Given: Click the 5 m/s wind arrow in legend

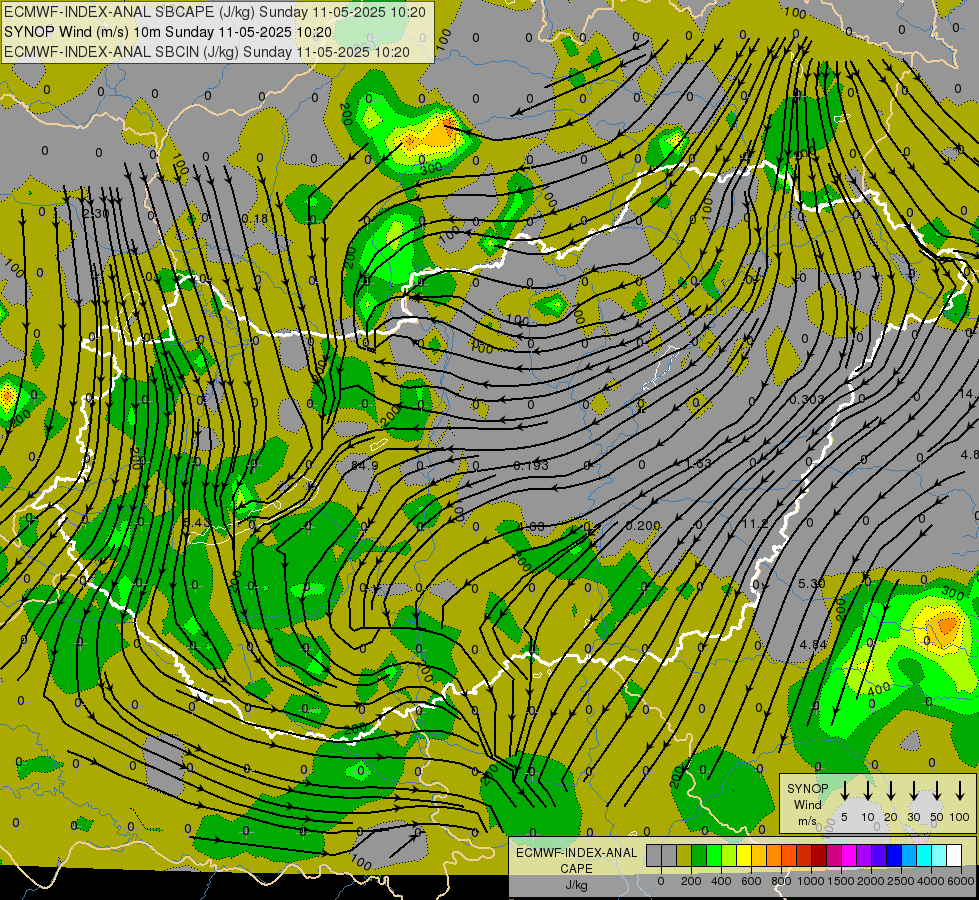Looking at the screenshot, I should (844, 791).
